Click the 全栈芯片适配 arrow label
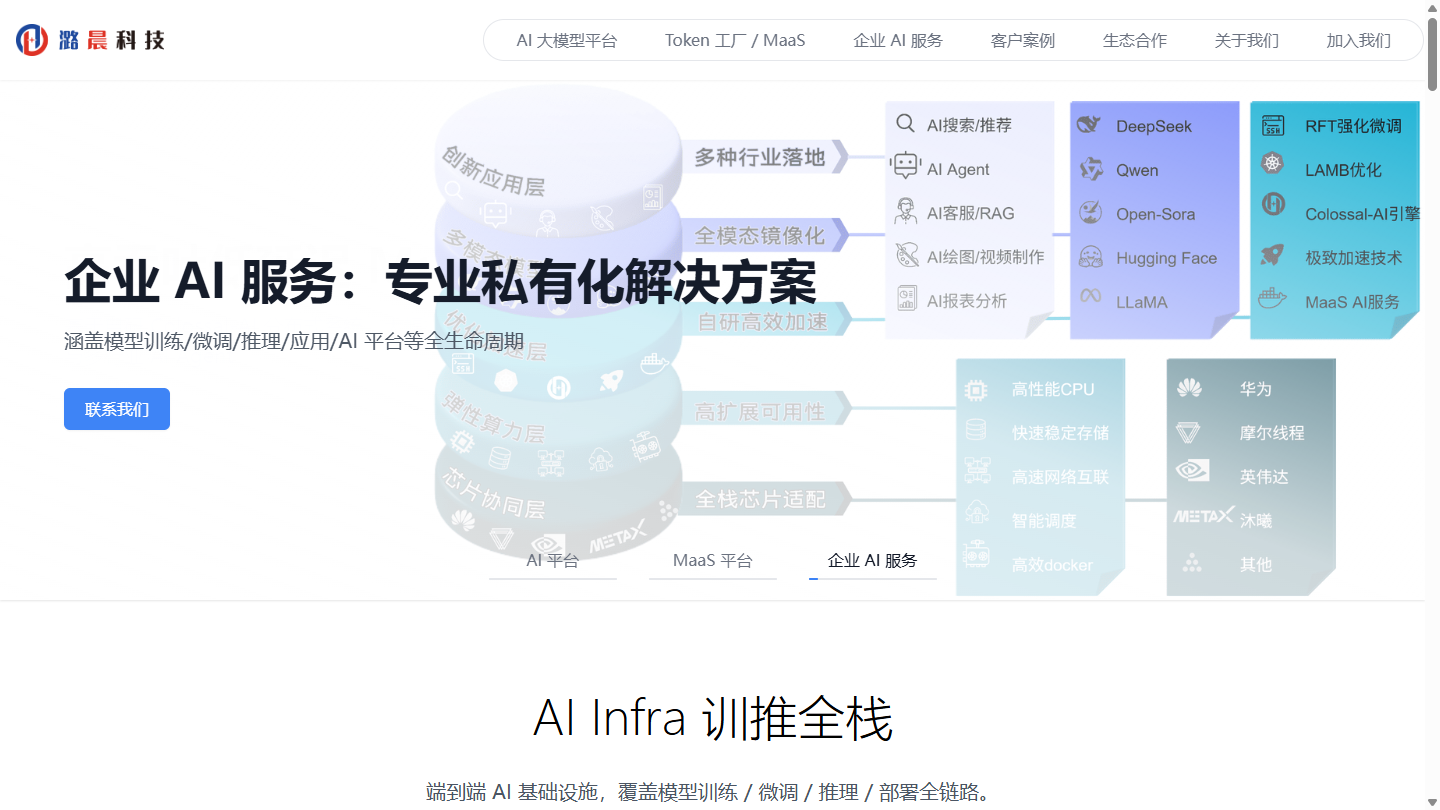Screen dimensions: 1440x810 point(767,498)
